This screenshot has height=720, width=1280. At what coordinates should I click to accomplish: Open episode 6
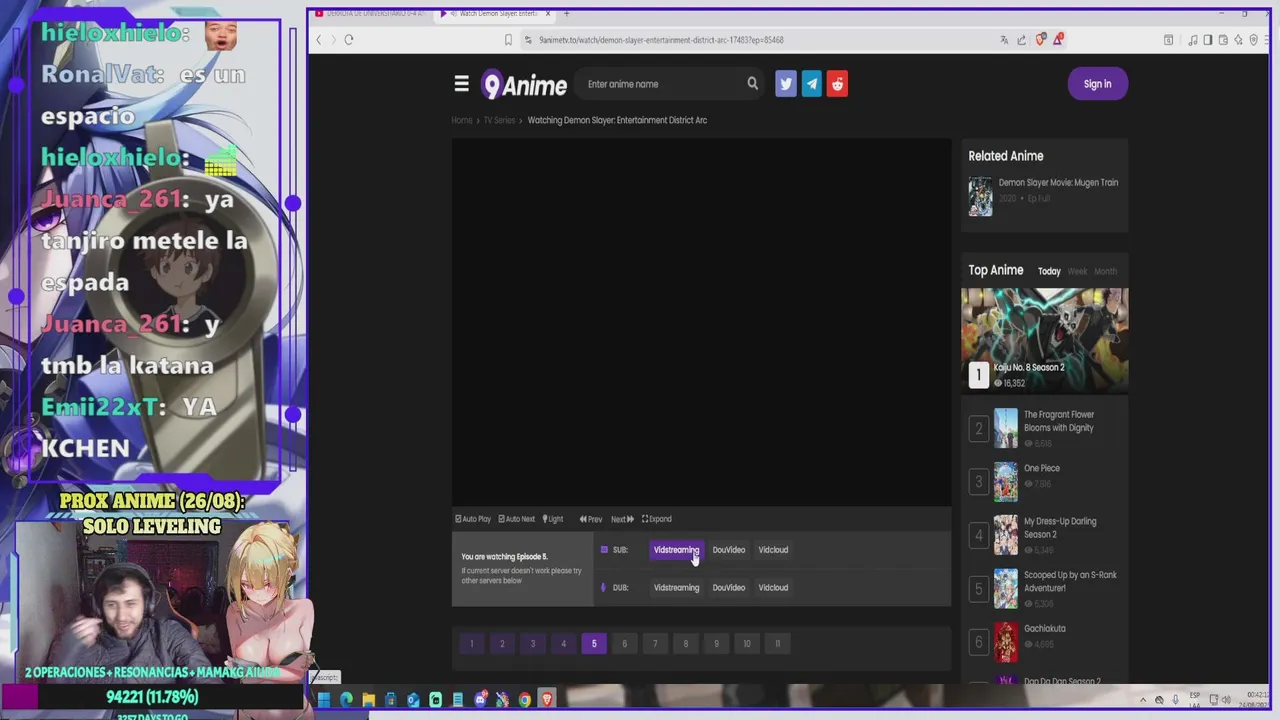(624, 644)
